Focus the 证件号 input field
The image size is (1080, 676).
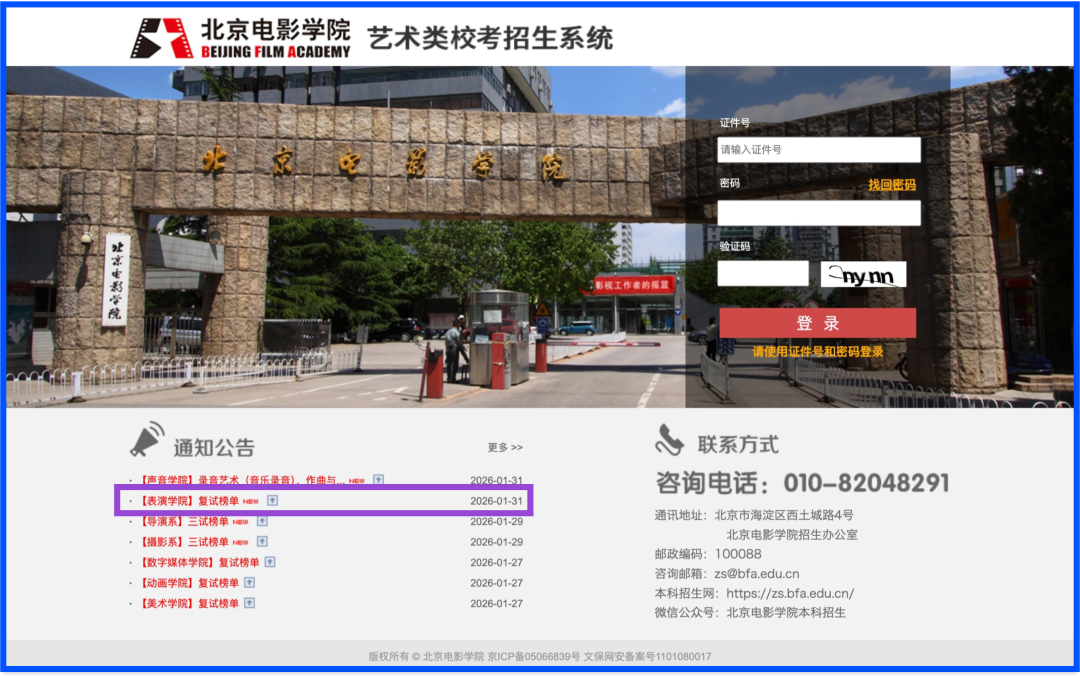coord(818,150)
